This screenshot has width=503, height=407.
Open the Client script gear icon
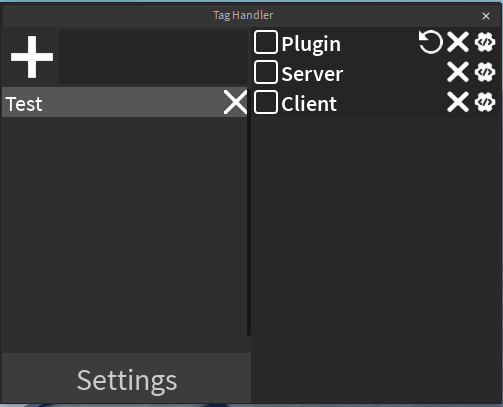coord(485,102)
